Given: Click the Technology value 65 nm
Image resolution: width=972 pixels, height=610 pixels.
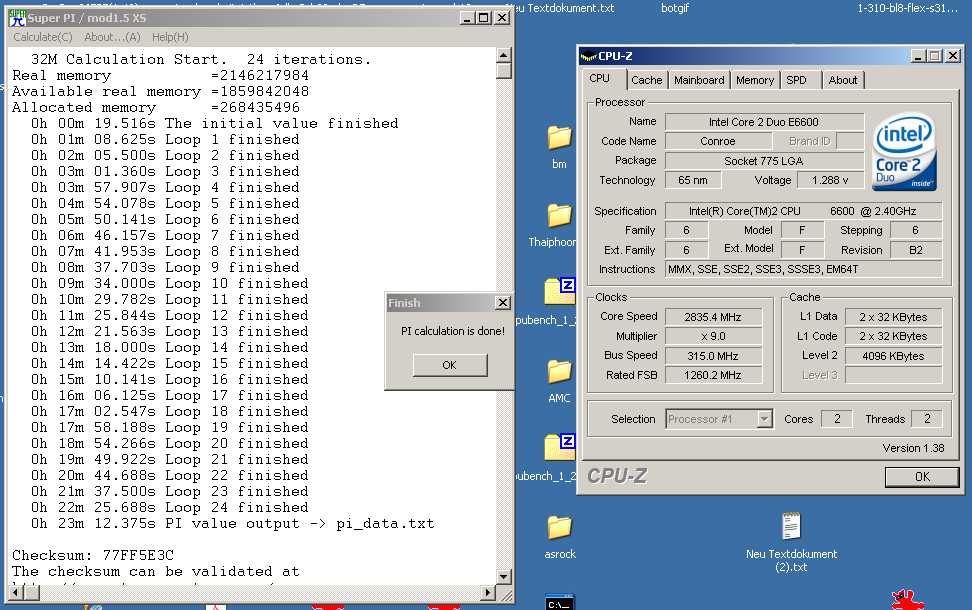Looking at the screenshot, I should click(692, 180).
